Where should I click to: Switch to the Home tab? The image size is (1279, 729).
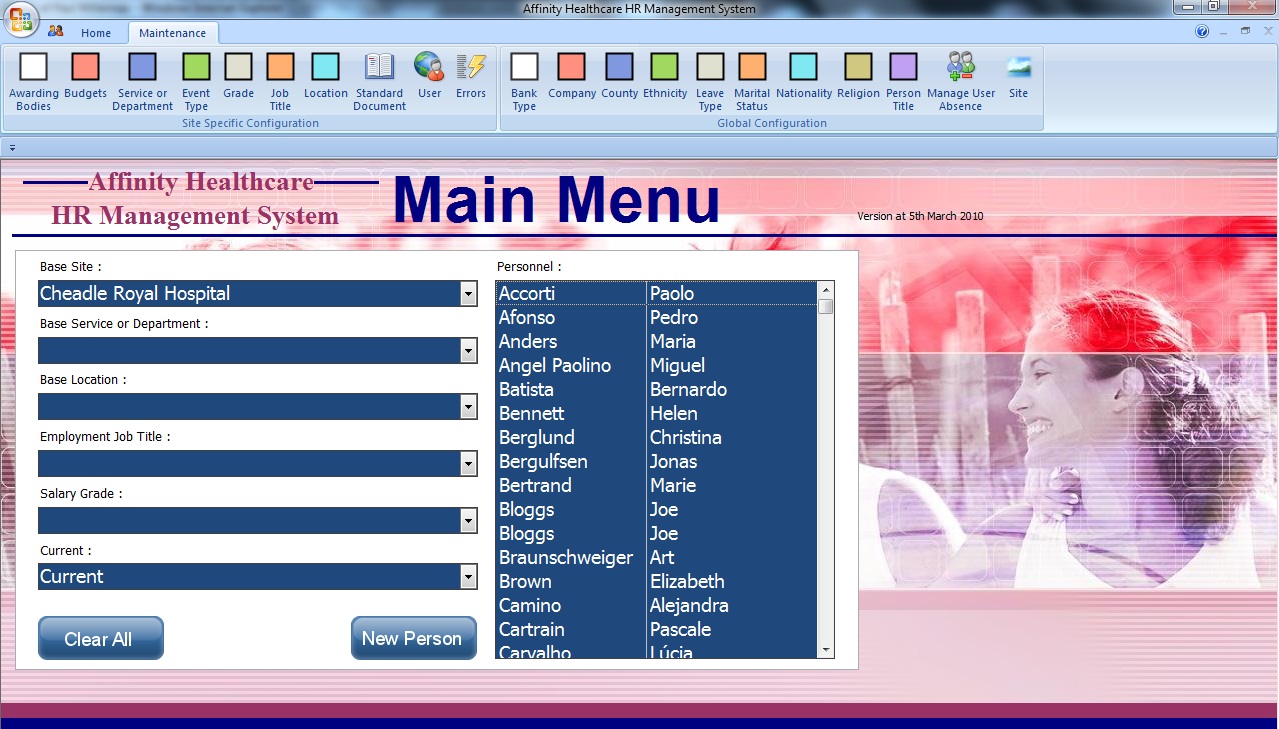click(x=96, y=33)
